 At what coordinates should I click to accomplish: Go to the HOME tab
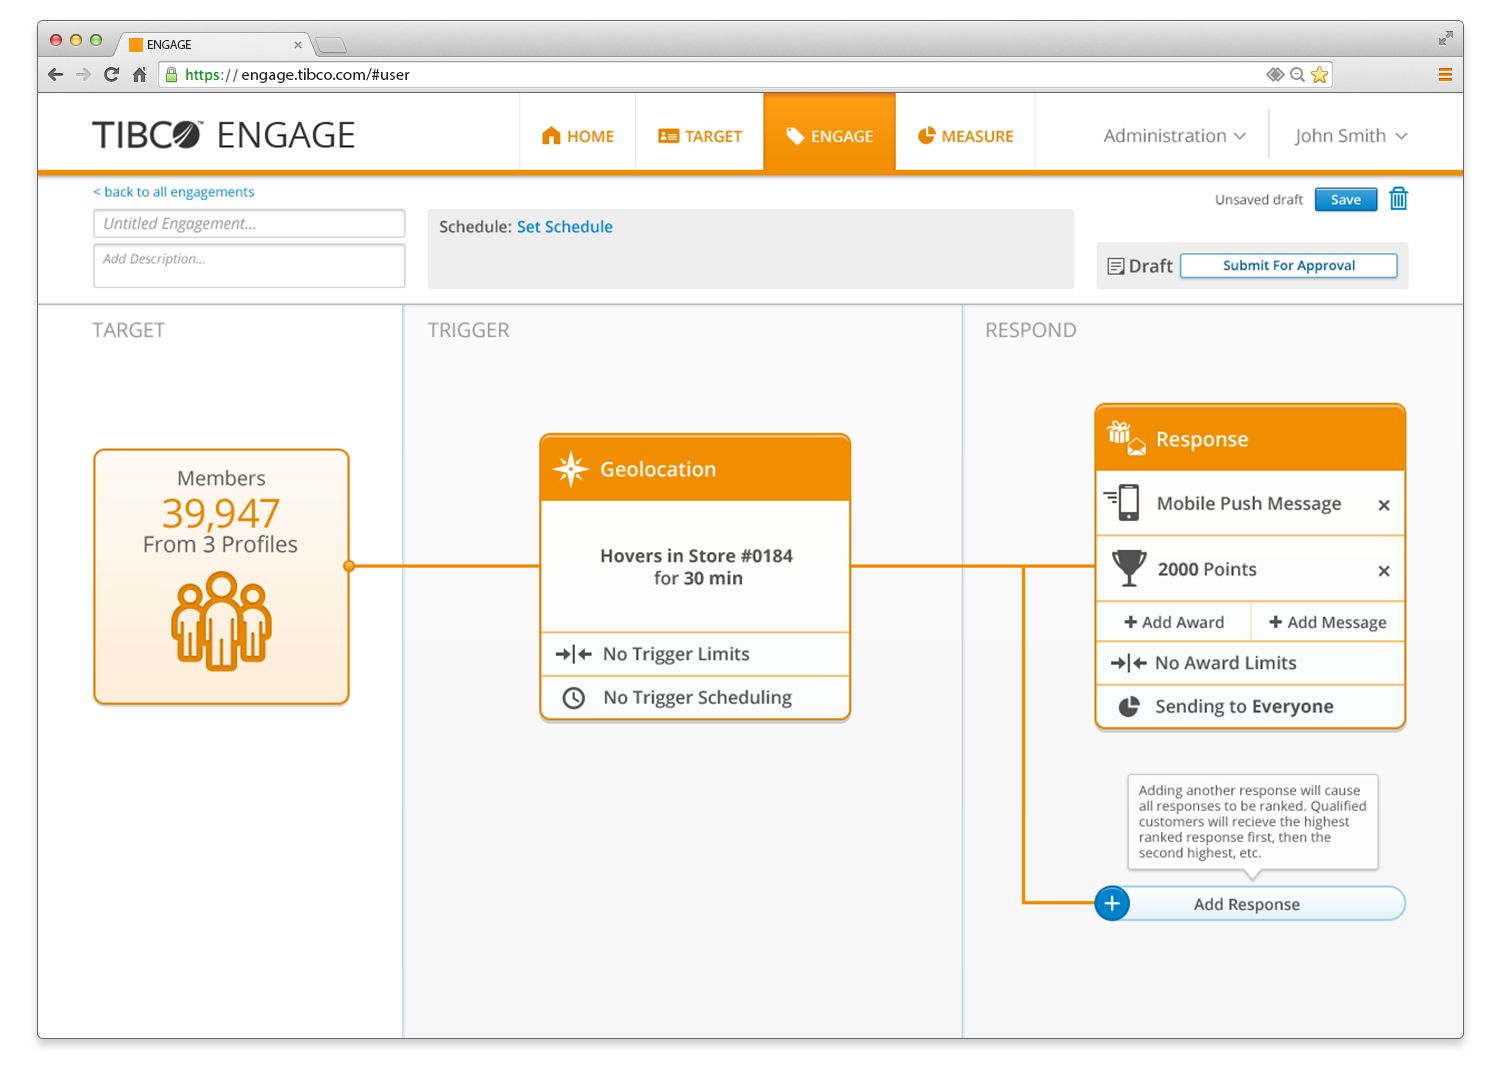click(578, 136)
